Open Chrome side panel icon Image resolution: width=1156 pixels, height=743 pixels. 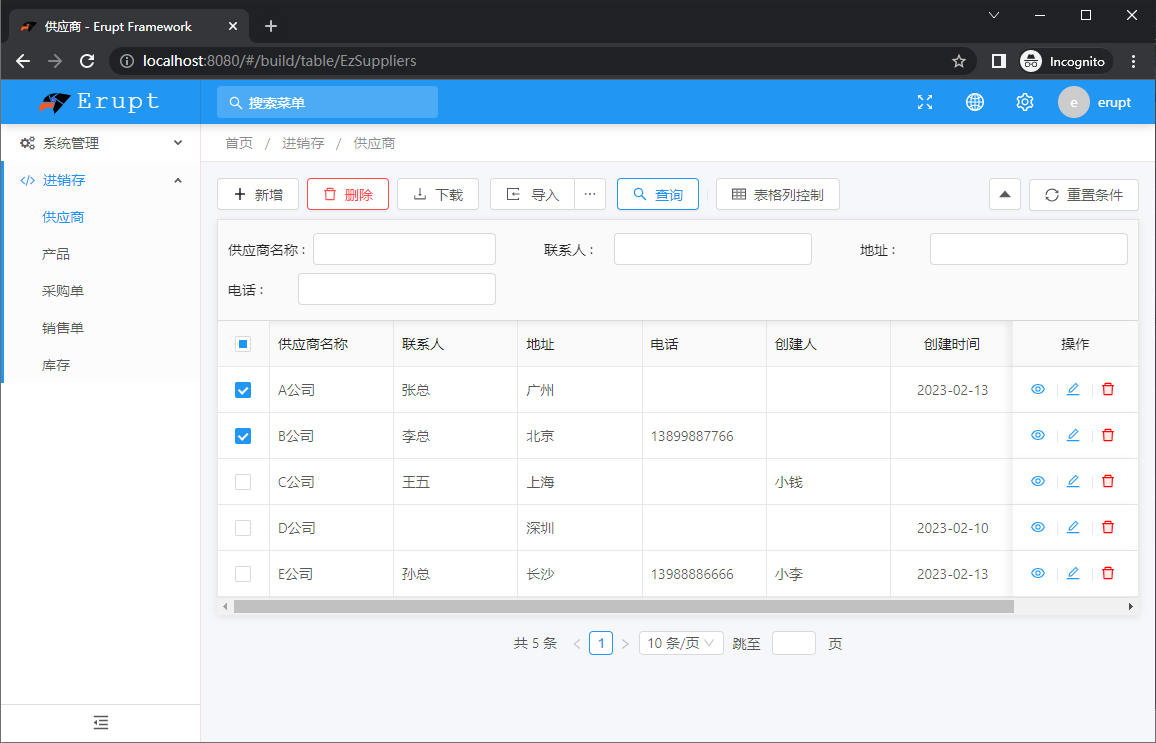tap(998, 61)
